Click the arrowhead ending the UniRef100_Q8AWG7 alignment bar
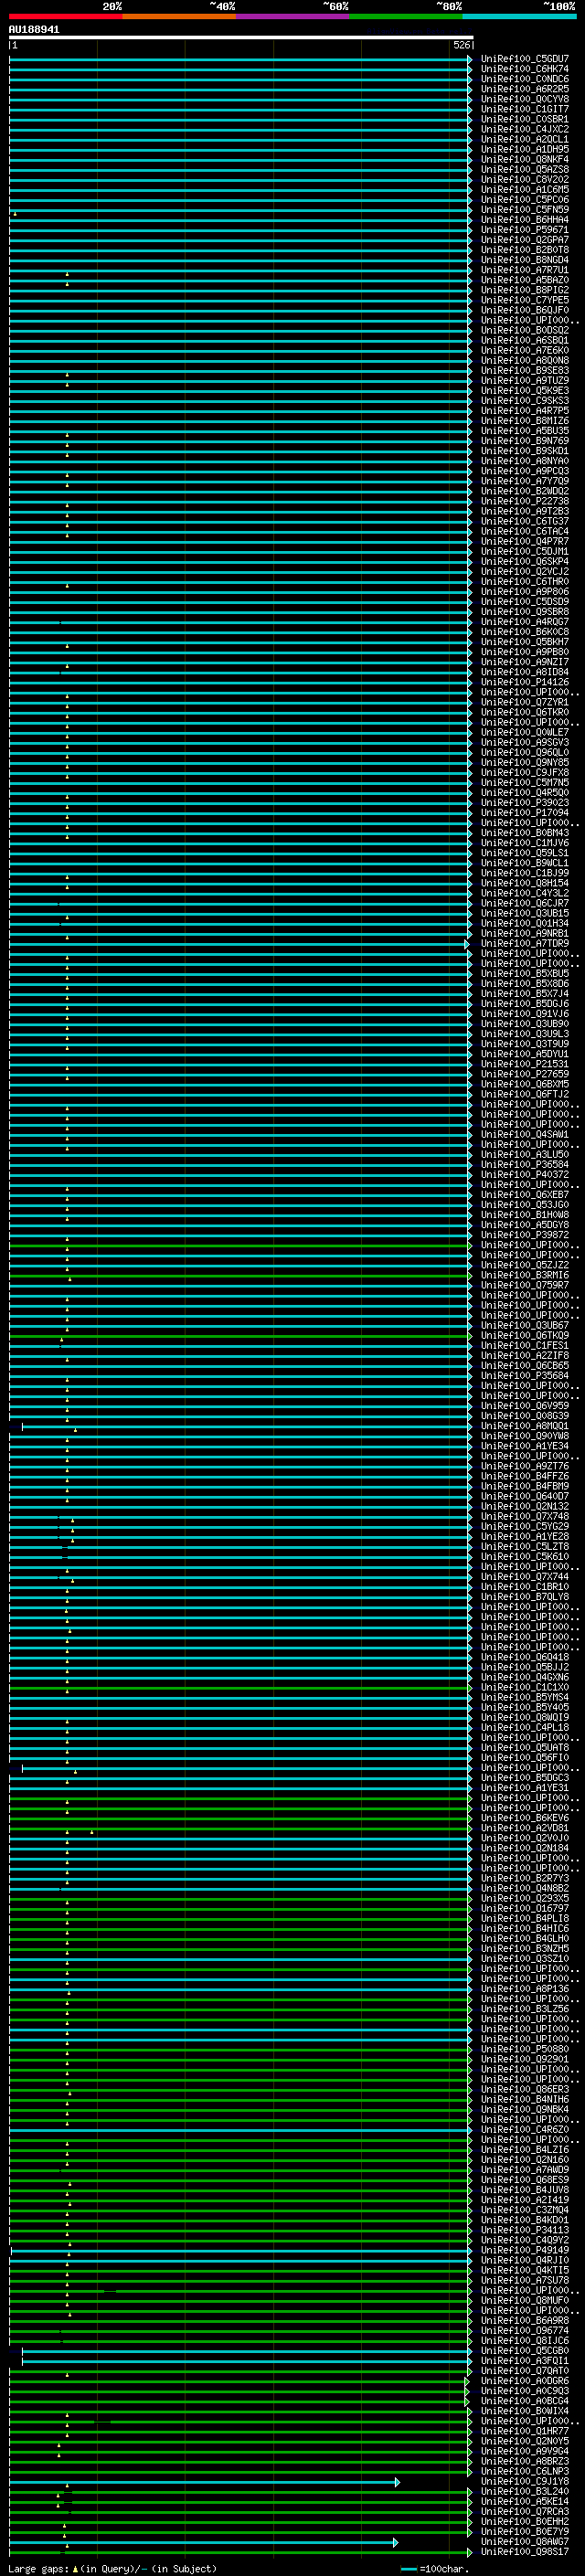This screenshot has height=2576, width=585. (x=396, y=2542)
